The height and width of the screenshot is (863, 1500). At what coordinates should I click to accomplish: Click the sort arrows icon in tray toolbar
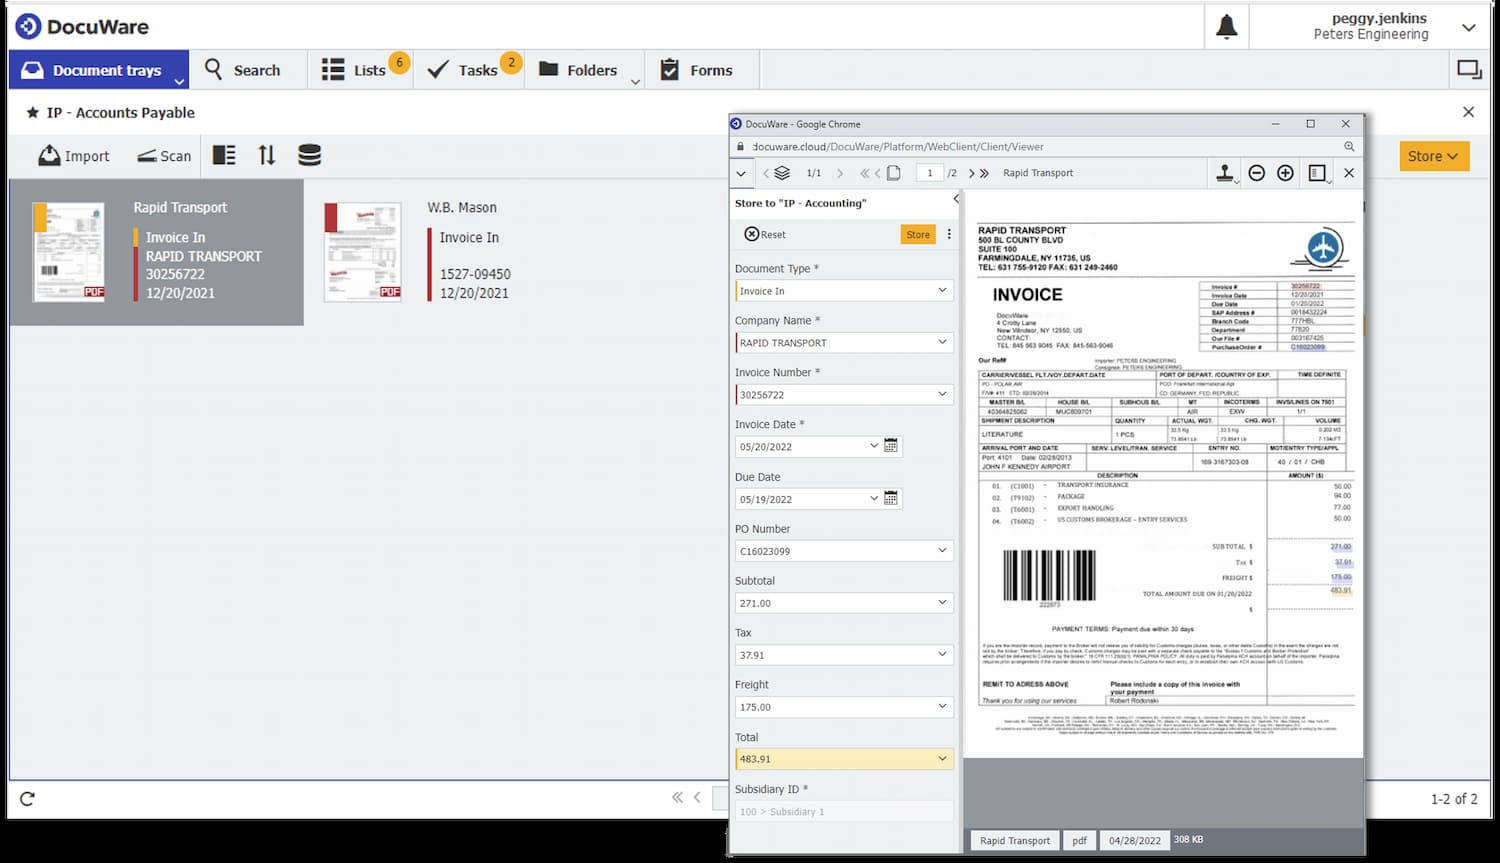tap(266, 155)
